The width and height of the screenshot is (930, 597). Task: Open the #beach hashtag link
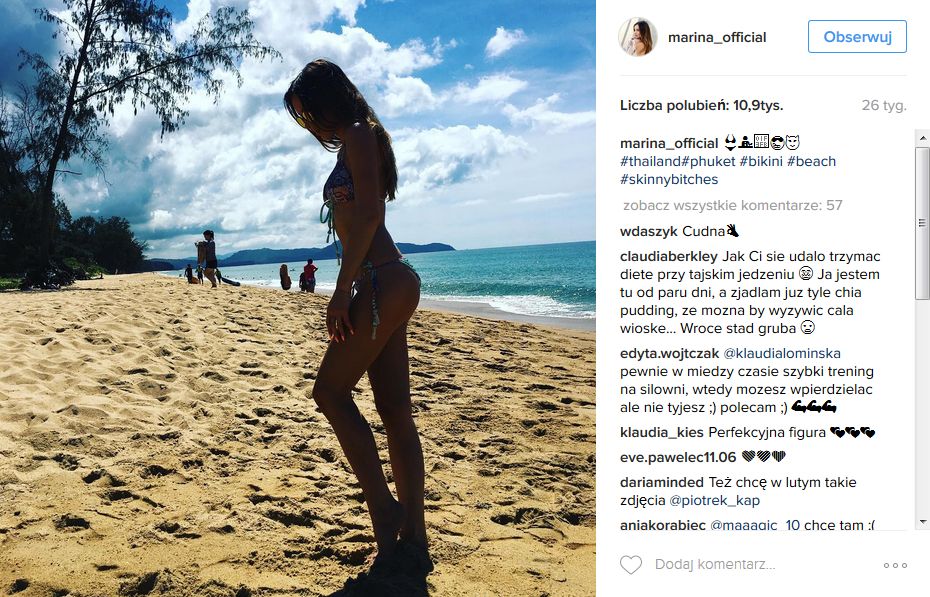click(x=811, y=161)
